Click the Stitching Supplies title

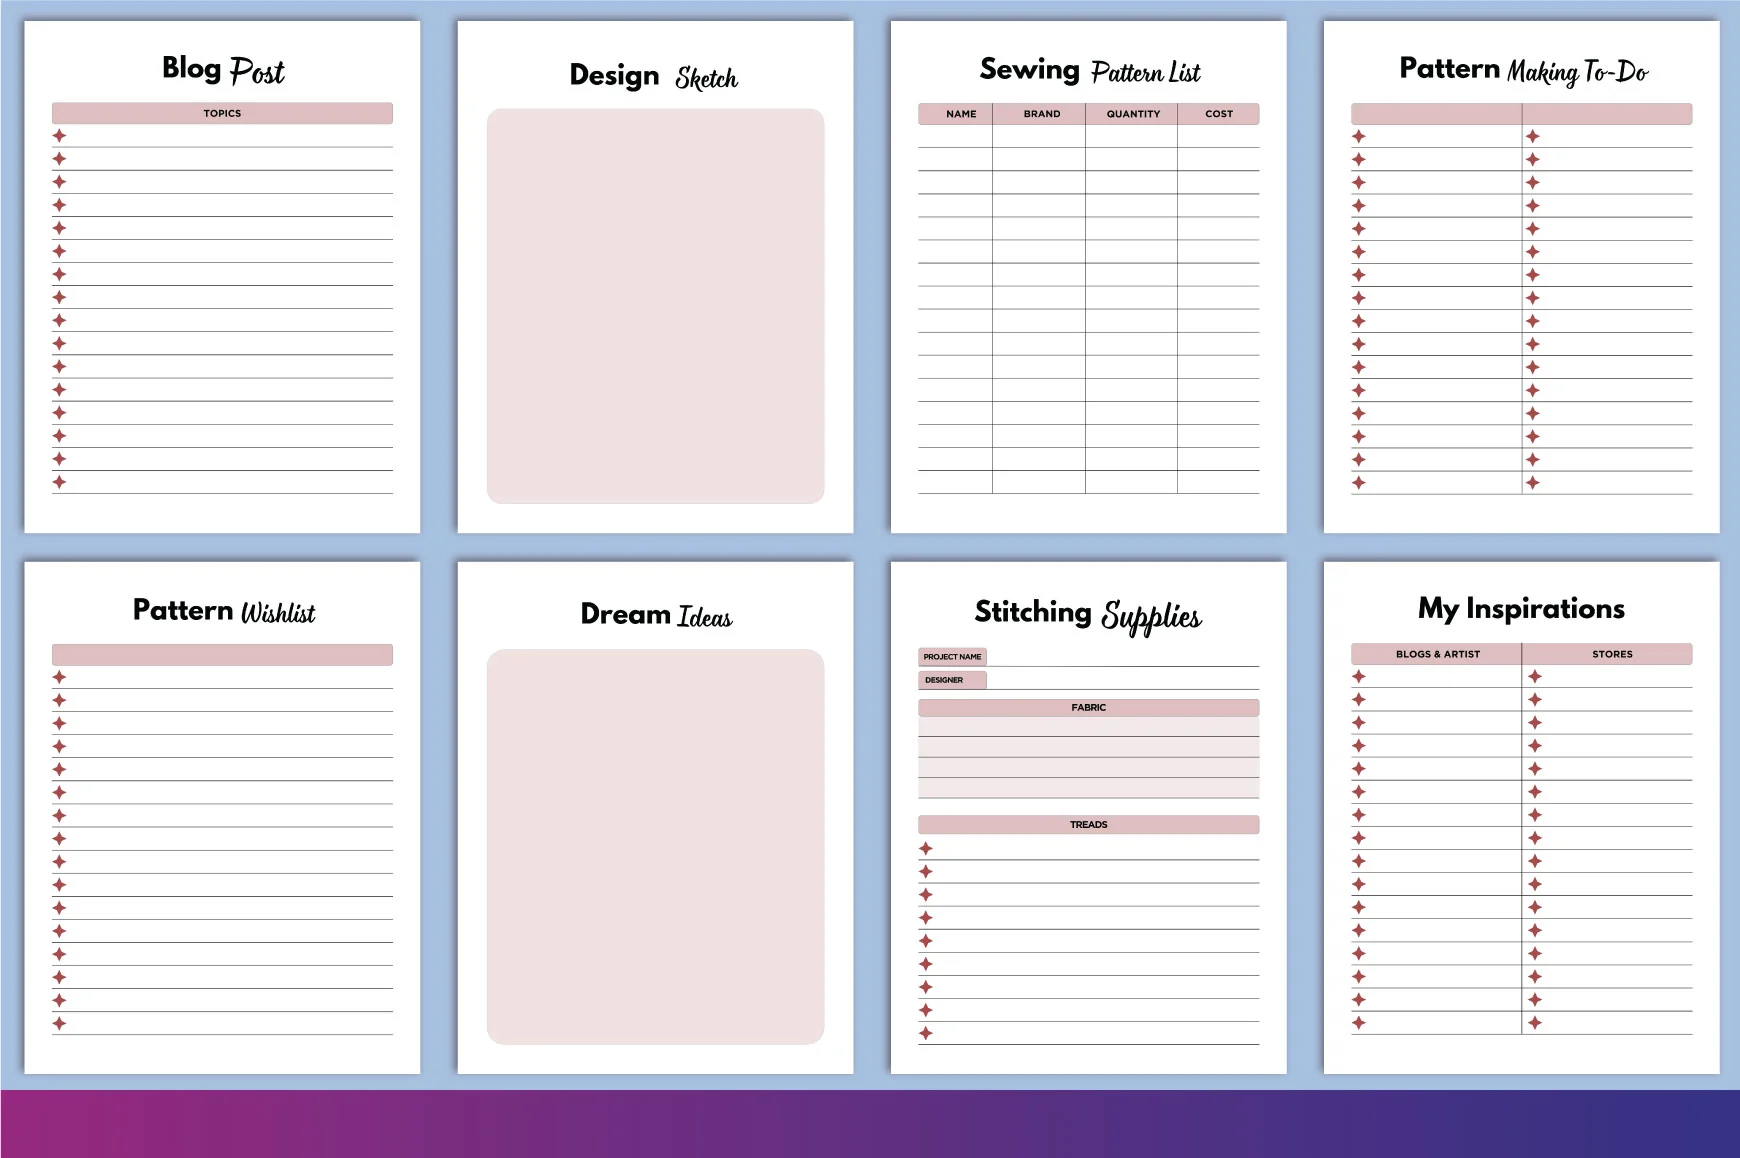pos(1088,615)
